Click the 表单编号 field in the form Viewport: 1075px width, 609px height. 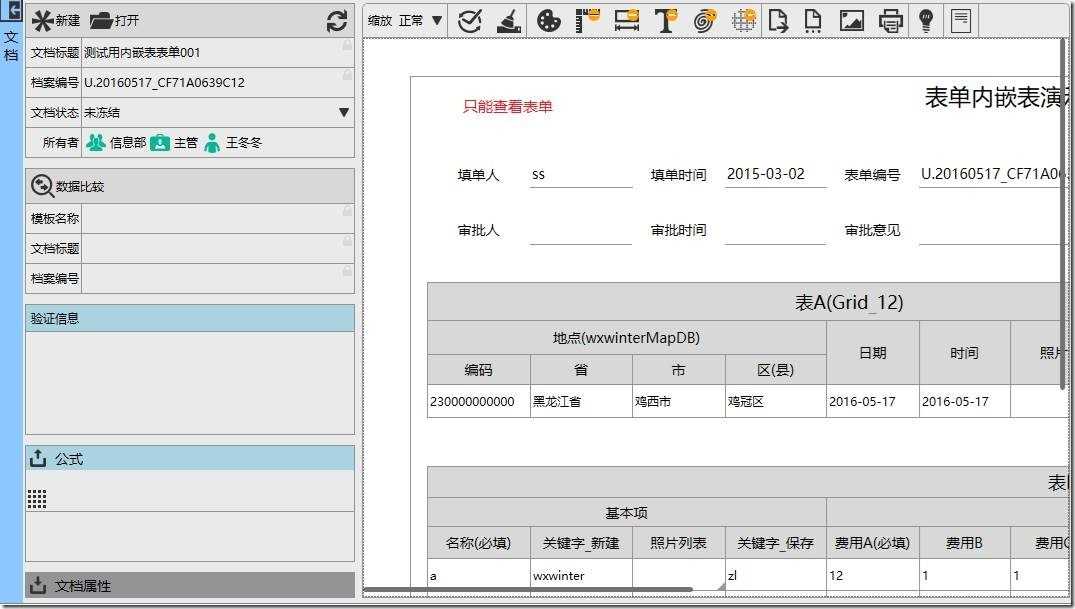pyautogui.click(x=993, y=174)
